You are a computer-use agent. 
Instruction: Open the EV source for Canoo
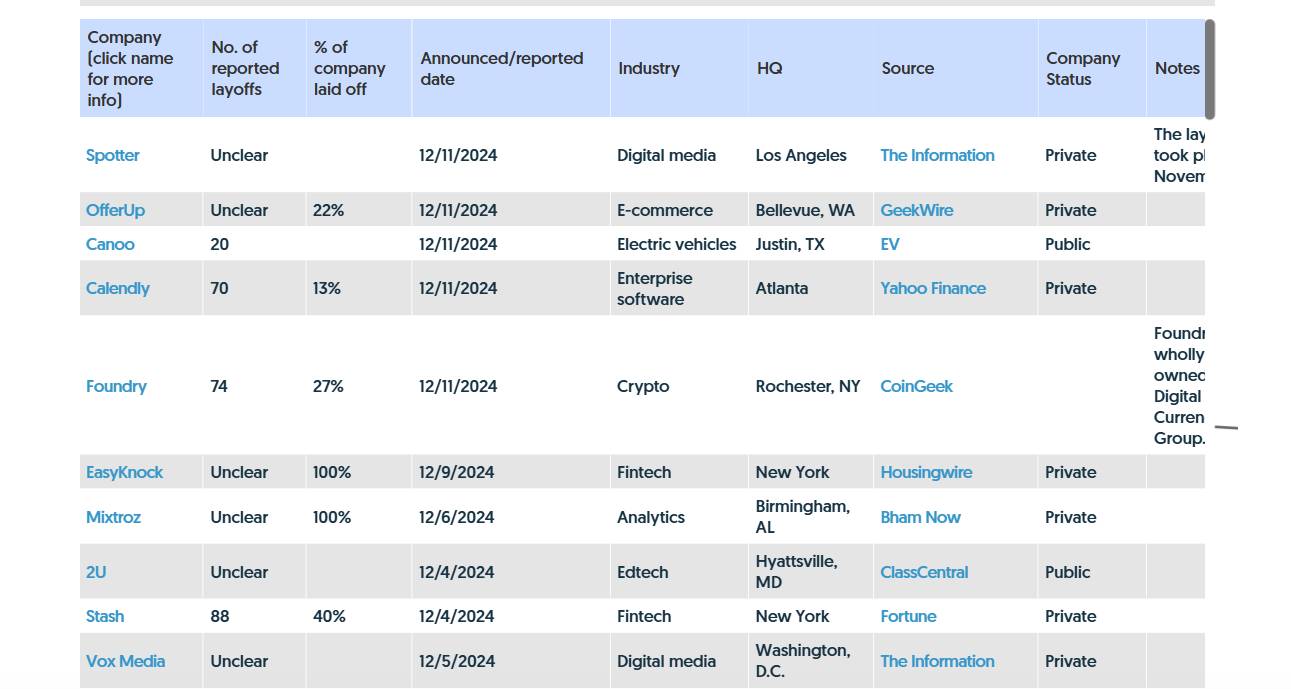coord(890,244)
